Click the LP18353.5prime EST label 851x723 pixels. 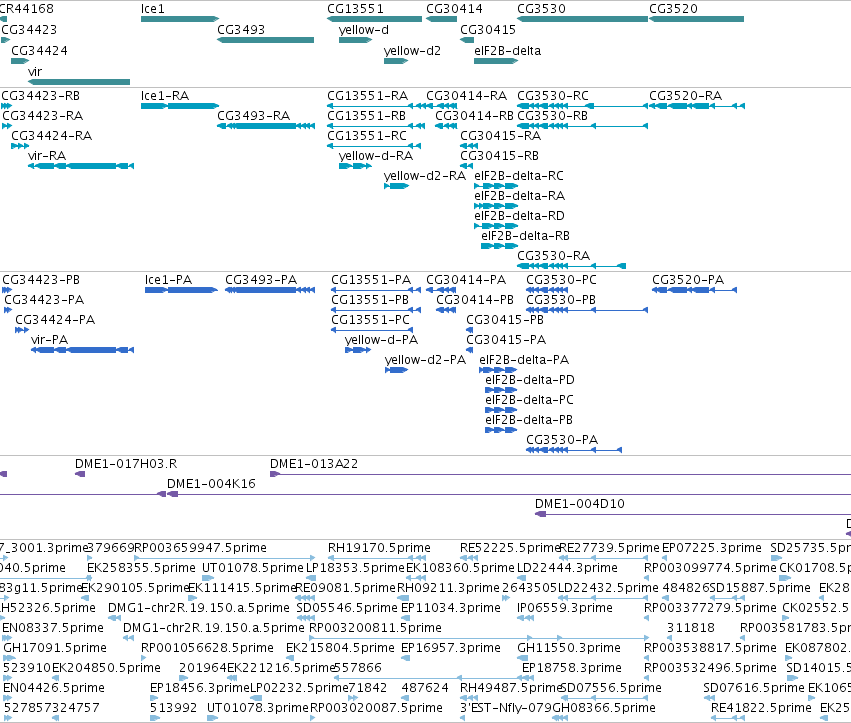click(355, 568)
